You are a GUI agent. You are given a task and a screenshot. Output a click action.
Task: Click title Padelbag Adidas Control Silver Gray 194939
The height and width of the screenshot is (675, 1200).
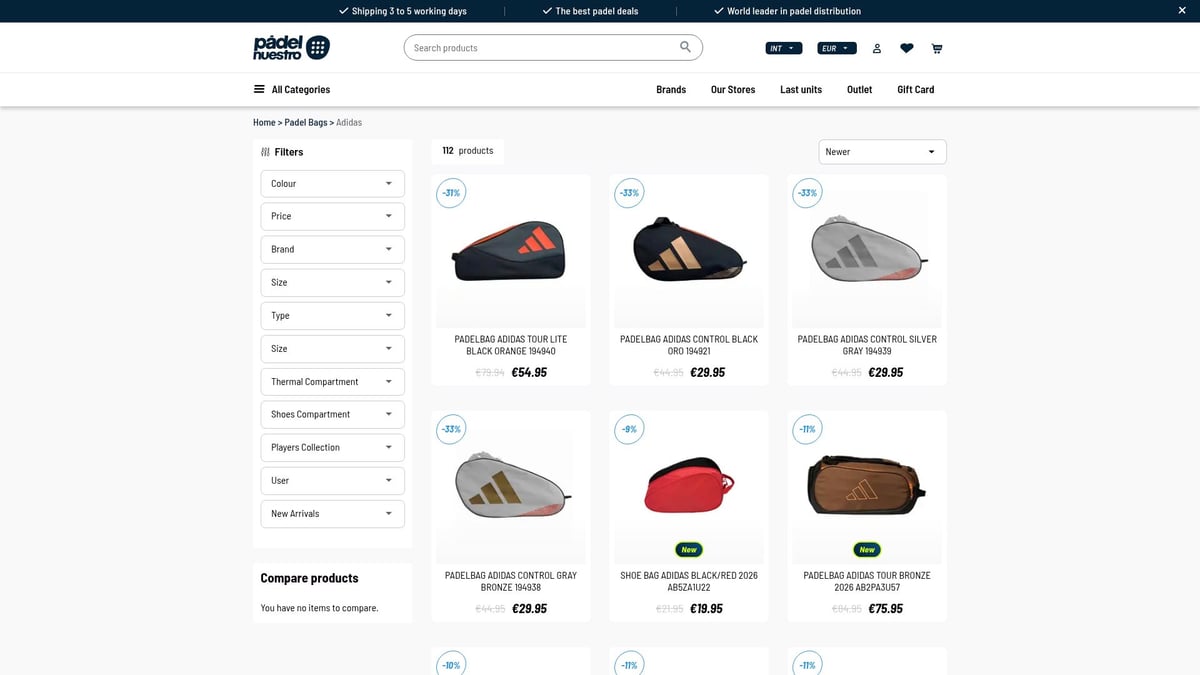coord(867,345)
